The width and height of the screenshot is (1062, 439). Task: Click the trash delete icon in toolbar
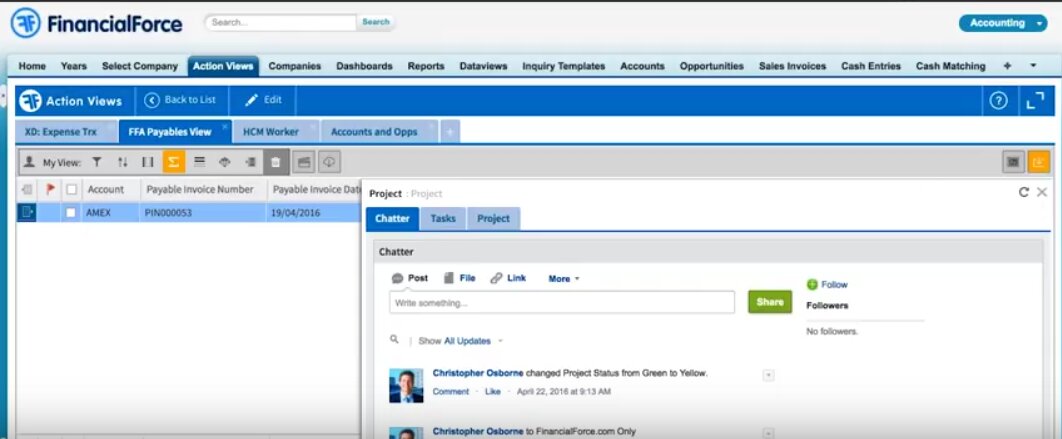click(x=277, y=161)
